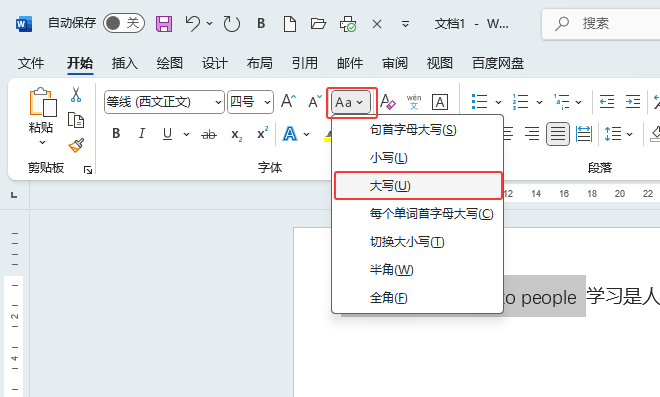Click the decrease indent icon
The height and width of the screenshot is (397, 660).
coord(607,102)
